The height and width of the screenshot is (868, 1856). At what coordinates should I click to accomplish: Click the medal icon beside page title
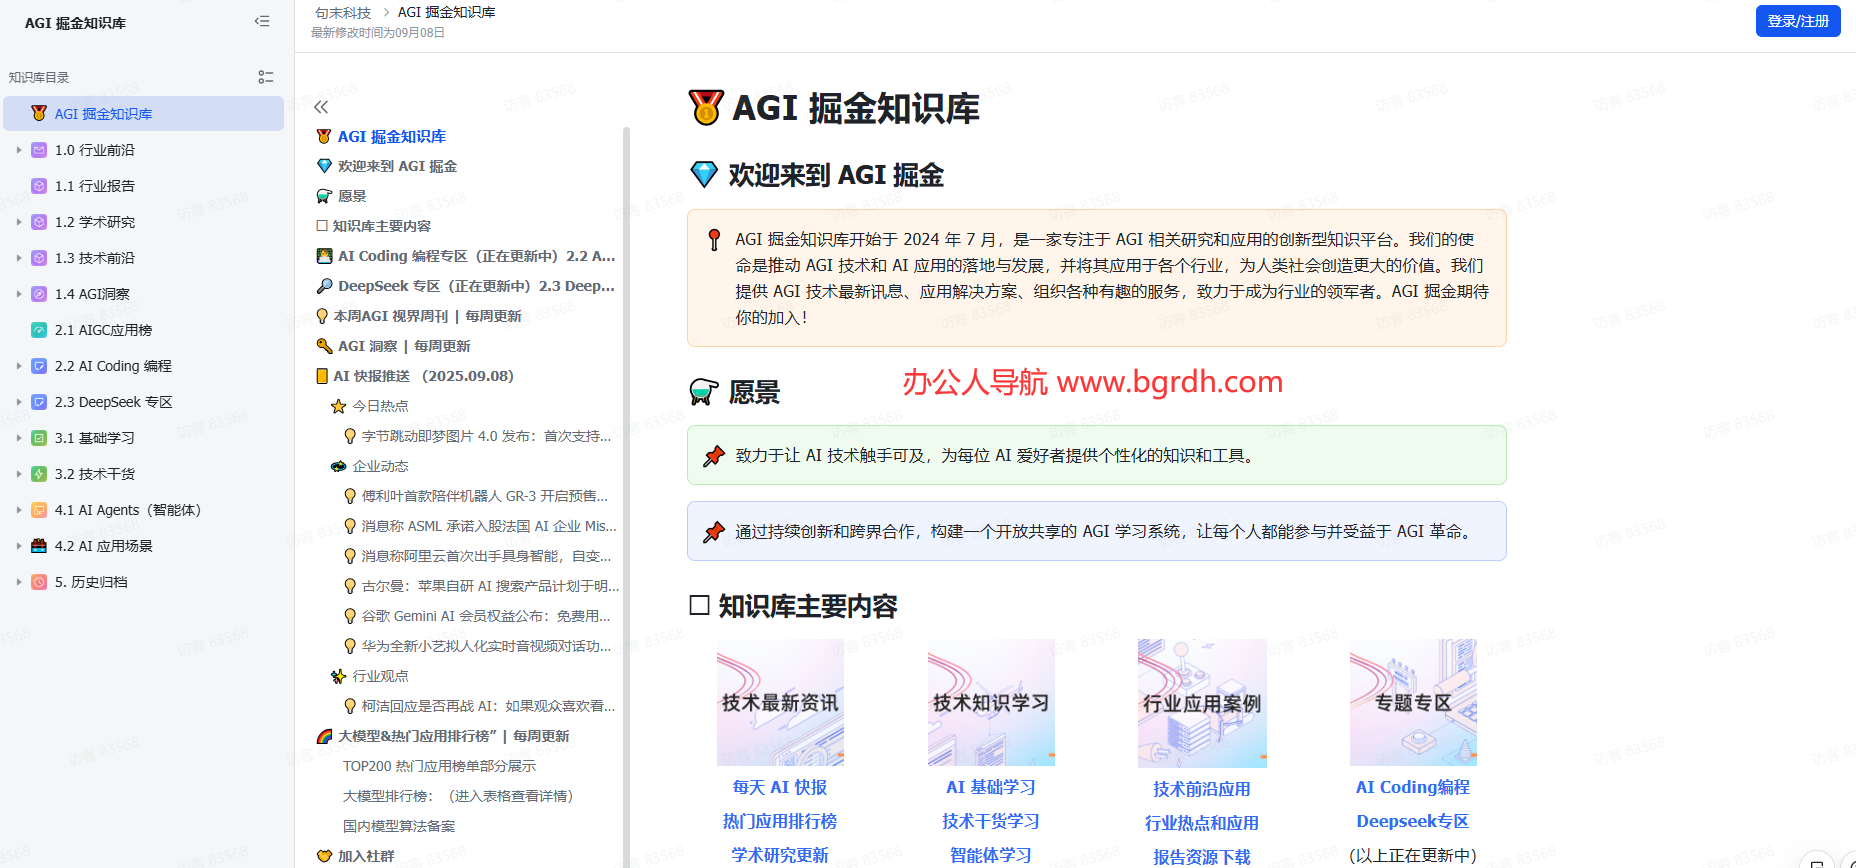[x=706, y=108]
